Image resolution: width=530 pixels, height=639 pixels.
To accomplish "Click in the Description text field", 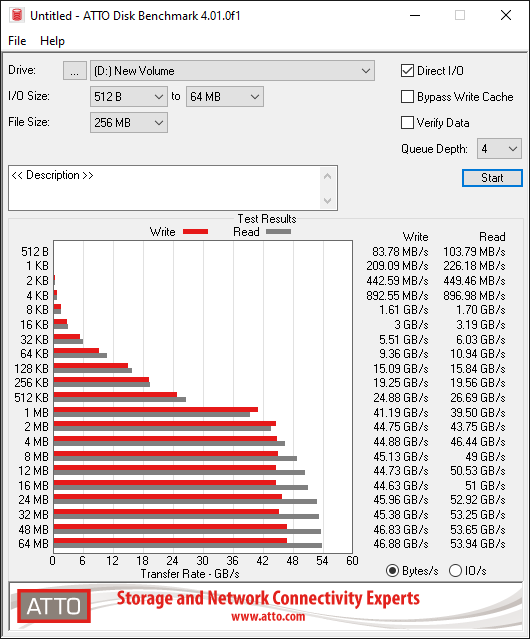I will (165, 188).
